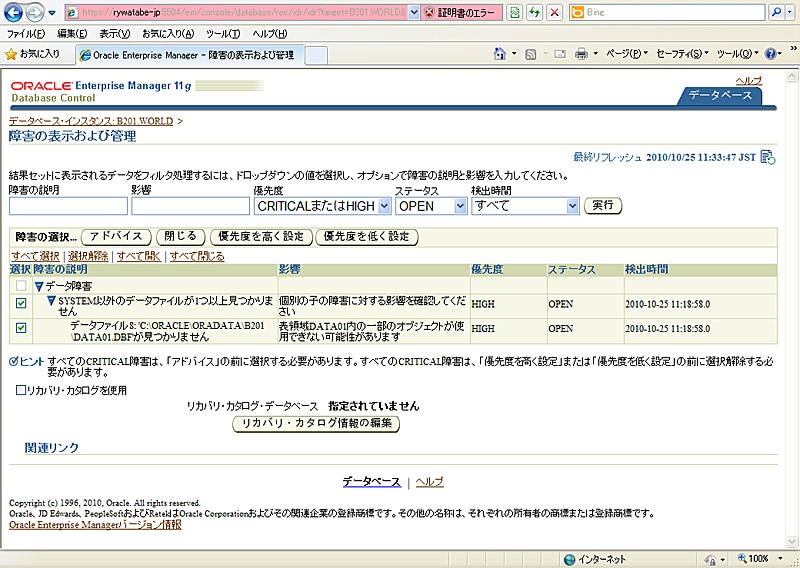The height and width of the screenshot is (568, 800).
Task: Click the アドバイス button
Action: click(116, 237)
